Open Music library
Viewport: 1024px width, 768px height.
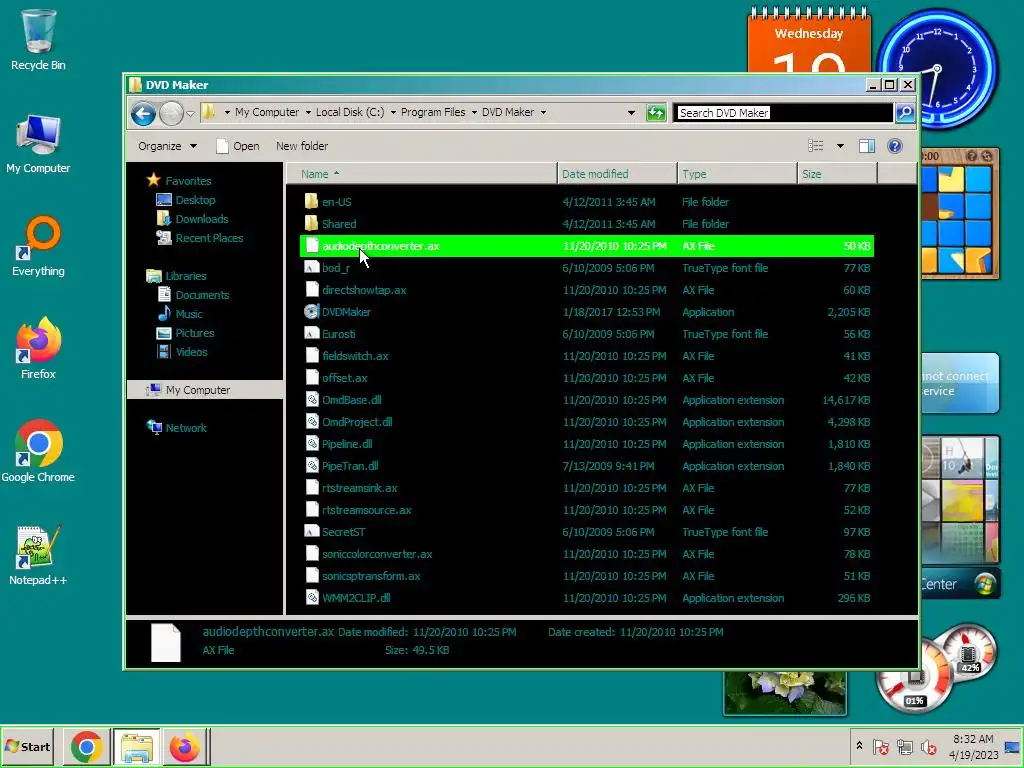tap(180, 313)
